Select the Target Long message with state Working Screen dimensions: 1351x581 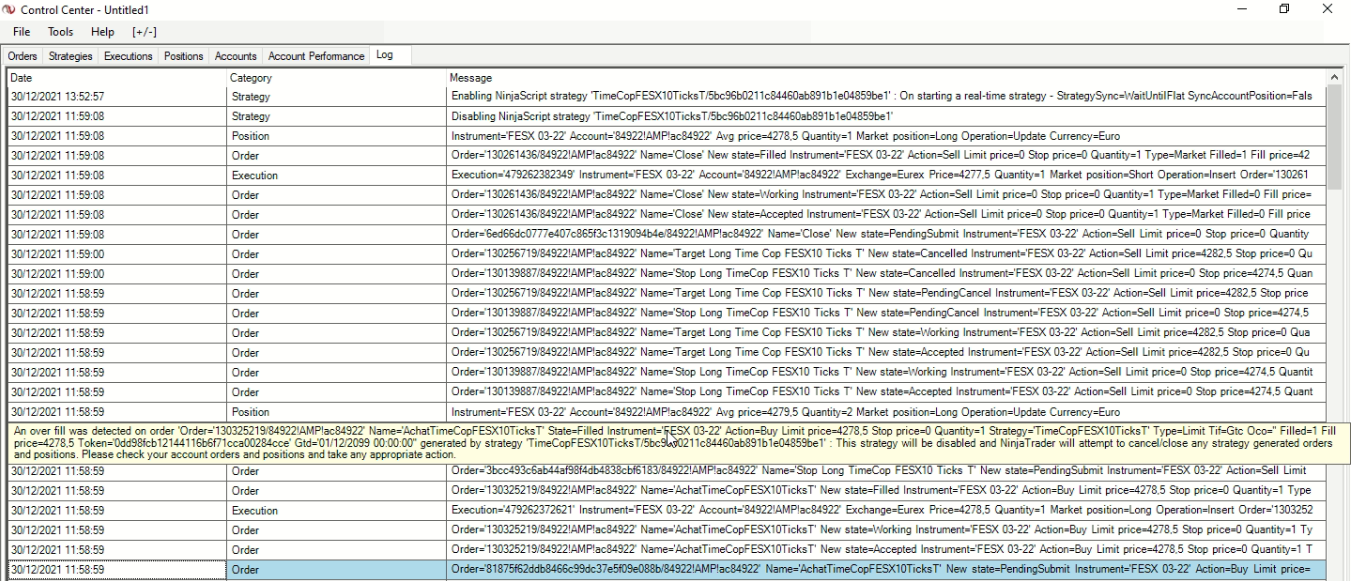[x=887, y=332]
